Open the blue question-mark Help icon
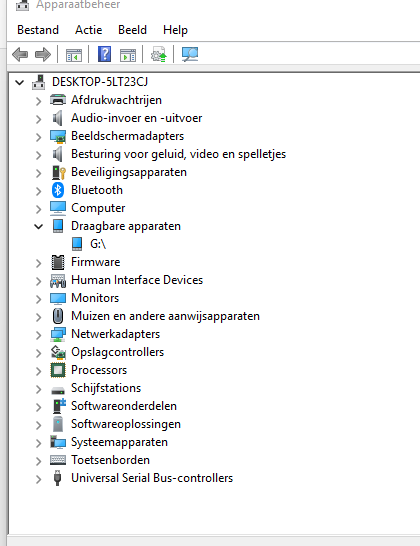The image size is (420, 546). (x=104, y=54)
